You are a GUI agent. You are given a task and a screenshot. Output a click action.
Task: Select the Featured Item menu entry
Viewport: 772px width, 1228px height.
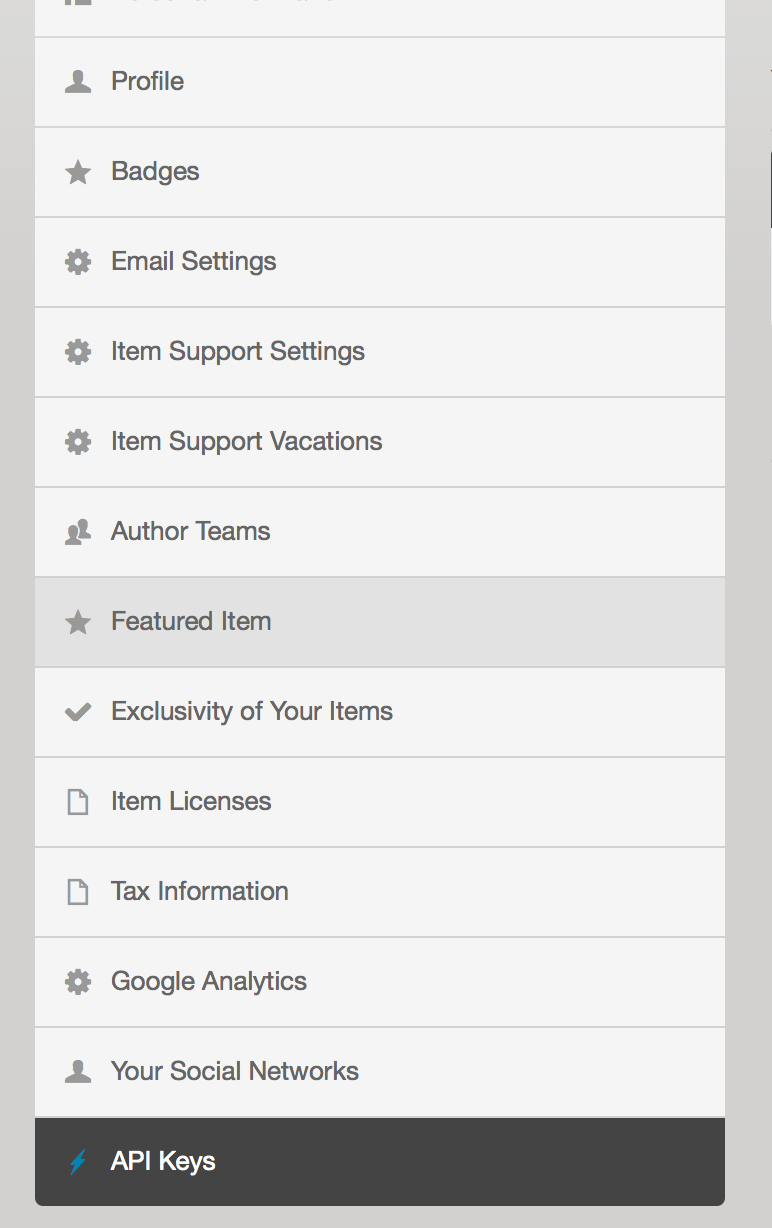tap(191, 622)
